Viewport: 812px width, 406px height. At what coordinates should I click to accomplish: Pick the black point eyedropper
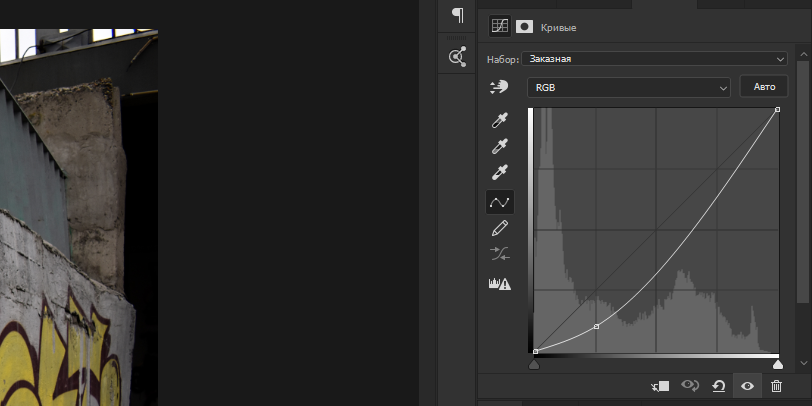tap(500, 121)
